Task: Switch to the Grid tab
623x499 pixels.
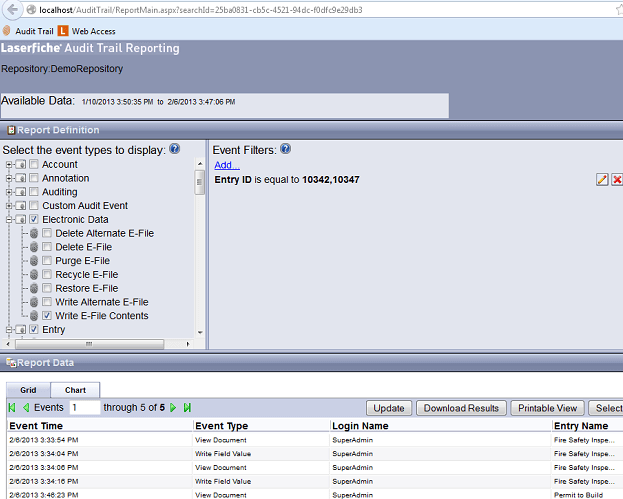Action: [x=28, y=390]
